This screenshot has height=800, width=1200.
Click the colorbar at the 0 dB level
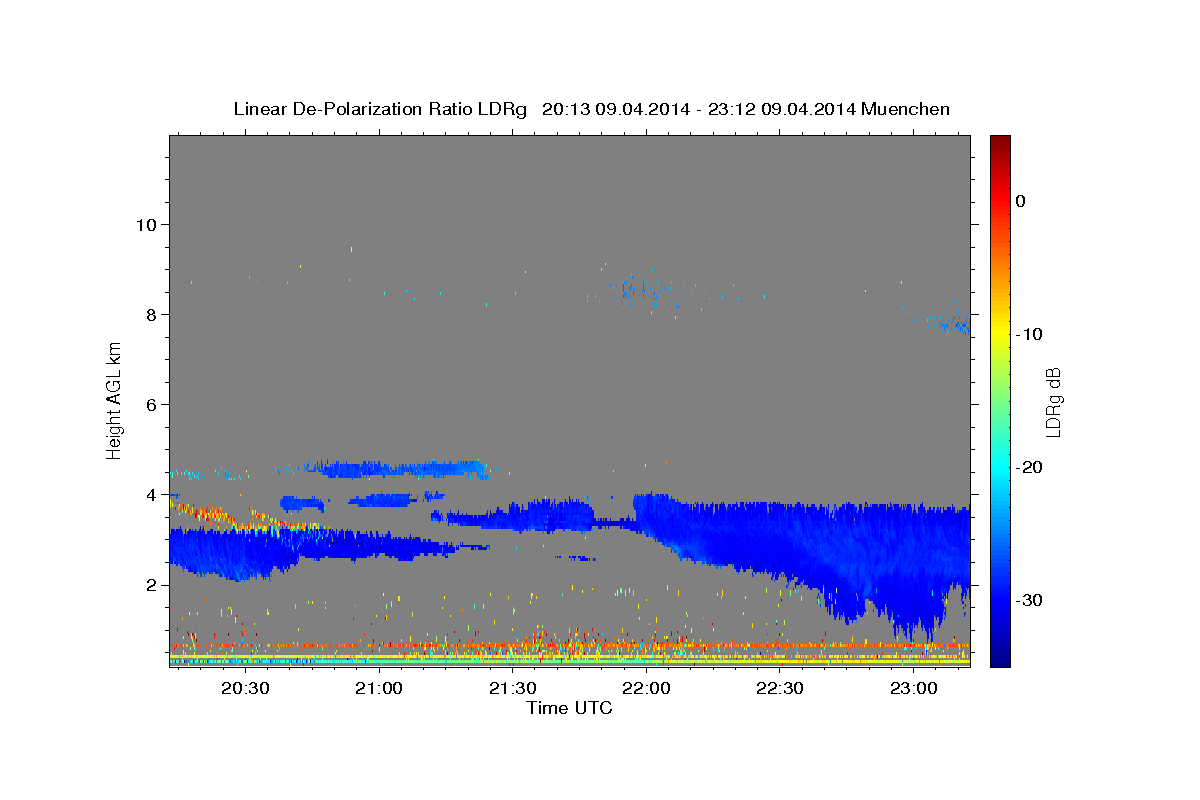[1000, 201]
